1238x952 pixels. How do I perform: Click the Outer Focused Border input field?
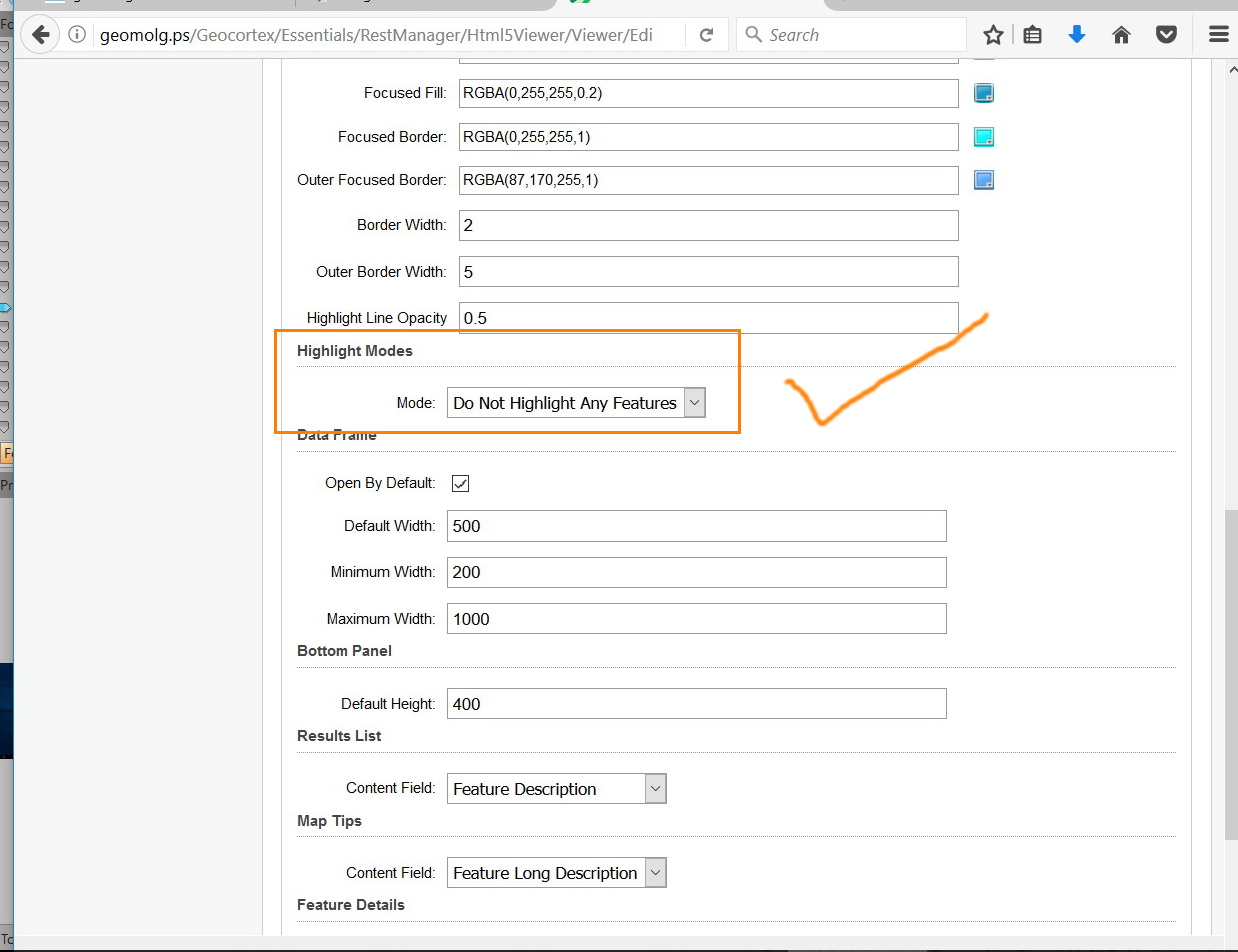[x=709, y=180]
